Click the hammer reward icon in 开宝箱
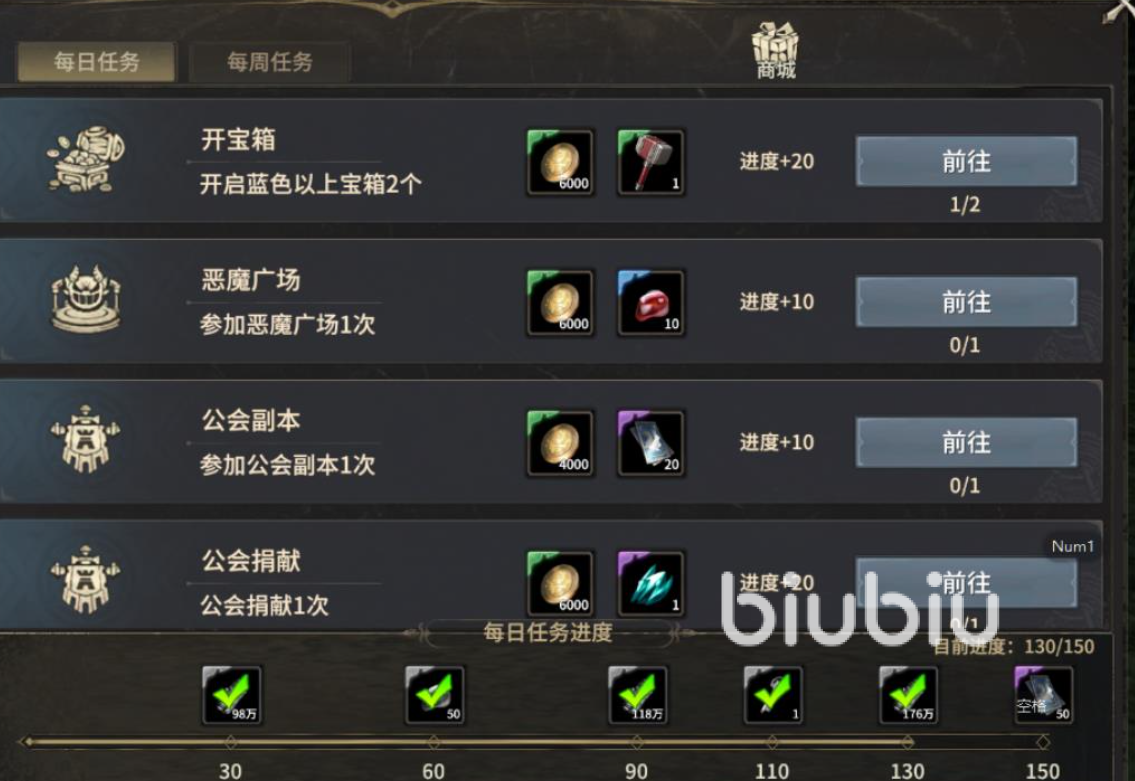Viewport: 1135px width, 781px height. (x=650, y=162)
